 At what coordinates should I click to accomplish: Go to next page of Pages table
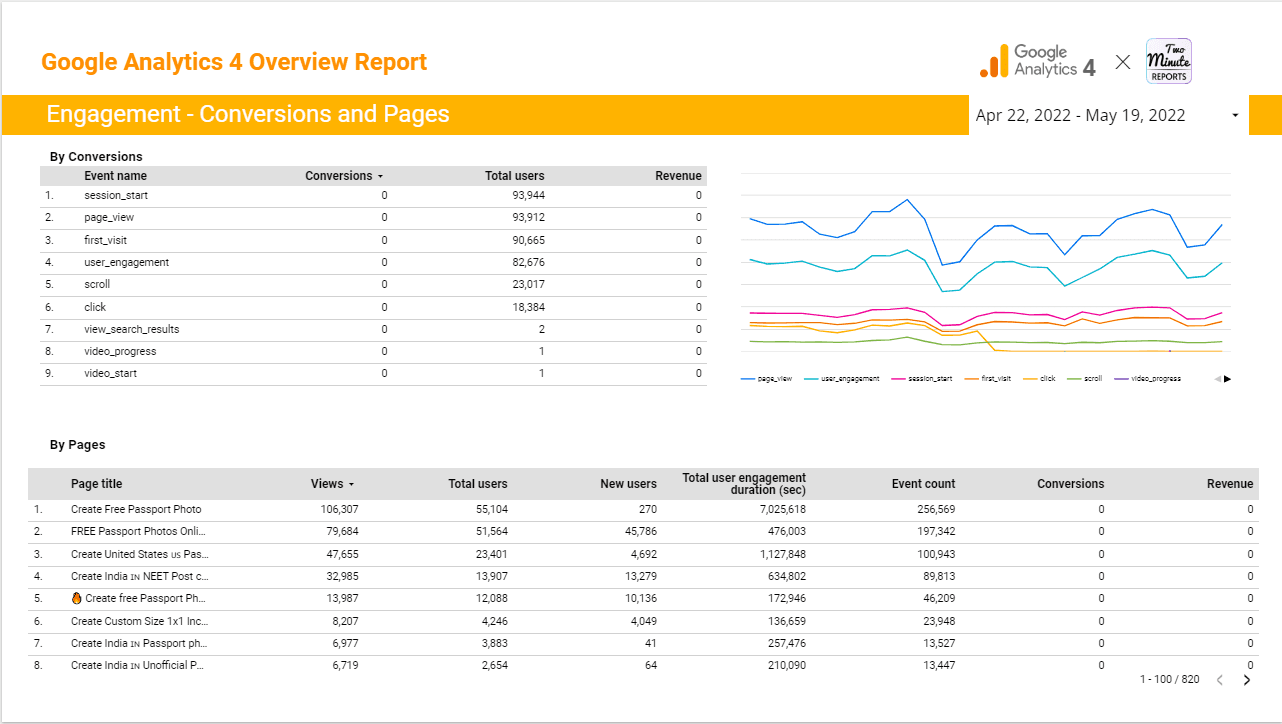1247,680
